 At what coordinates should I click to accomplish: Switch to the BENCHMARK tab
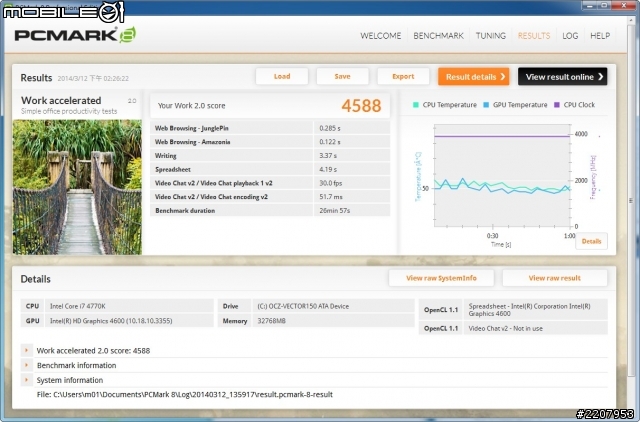[438, 36]
